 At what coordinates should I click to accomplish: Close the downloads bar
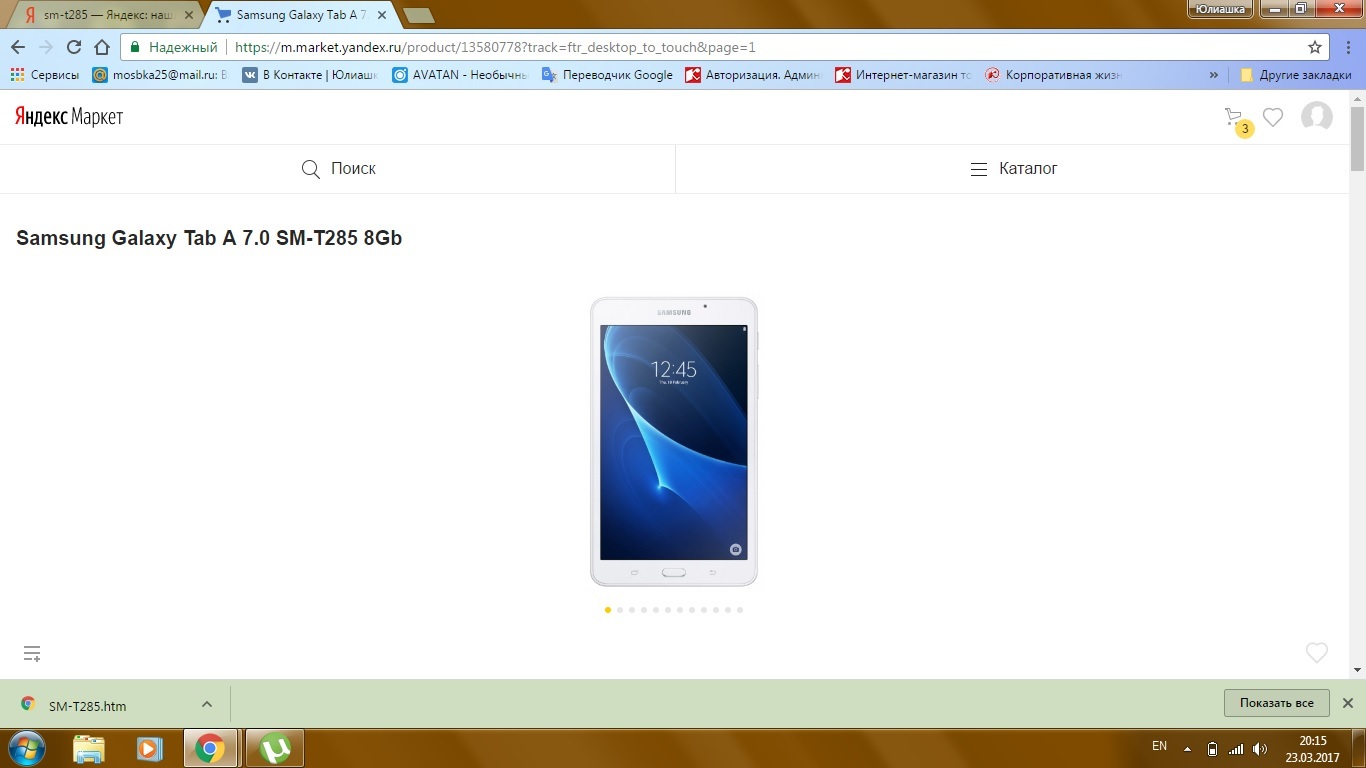click(1347, 703)
